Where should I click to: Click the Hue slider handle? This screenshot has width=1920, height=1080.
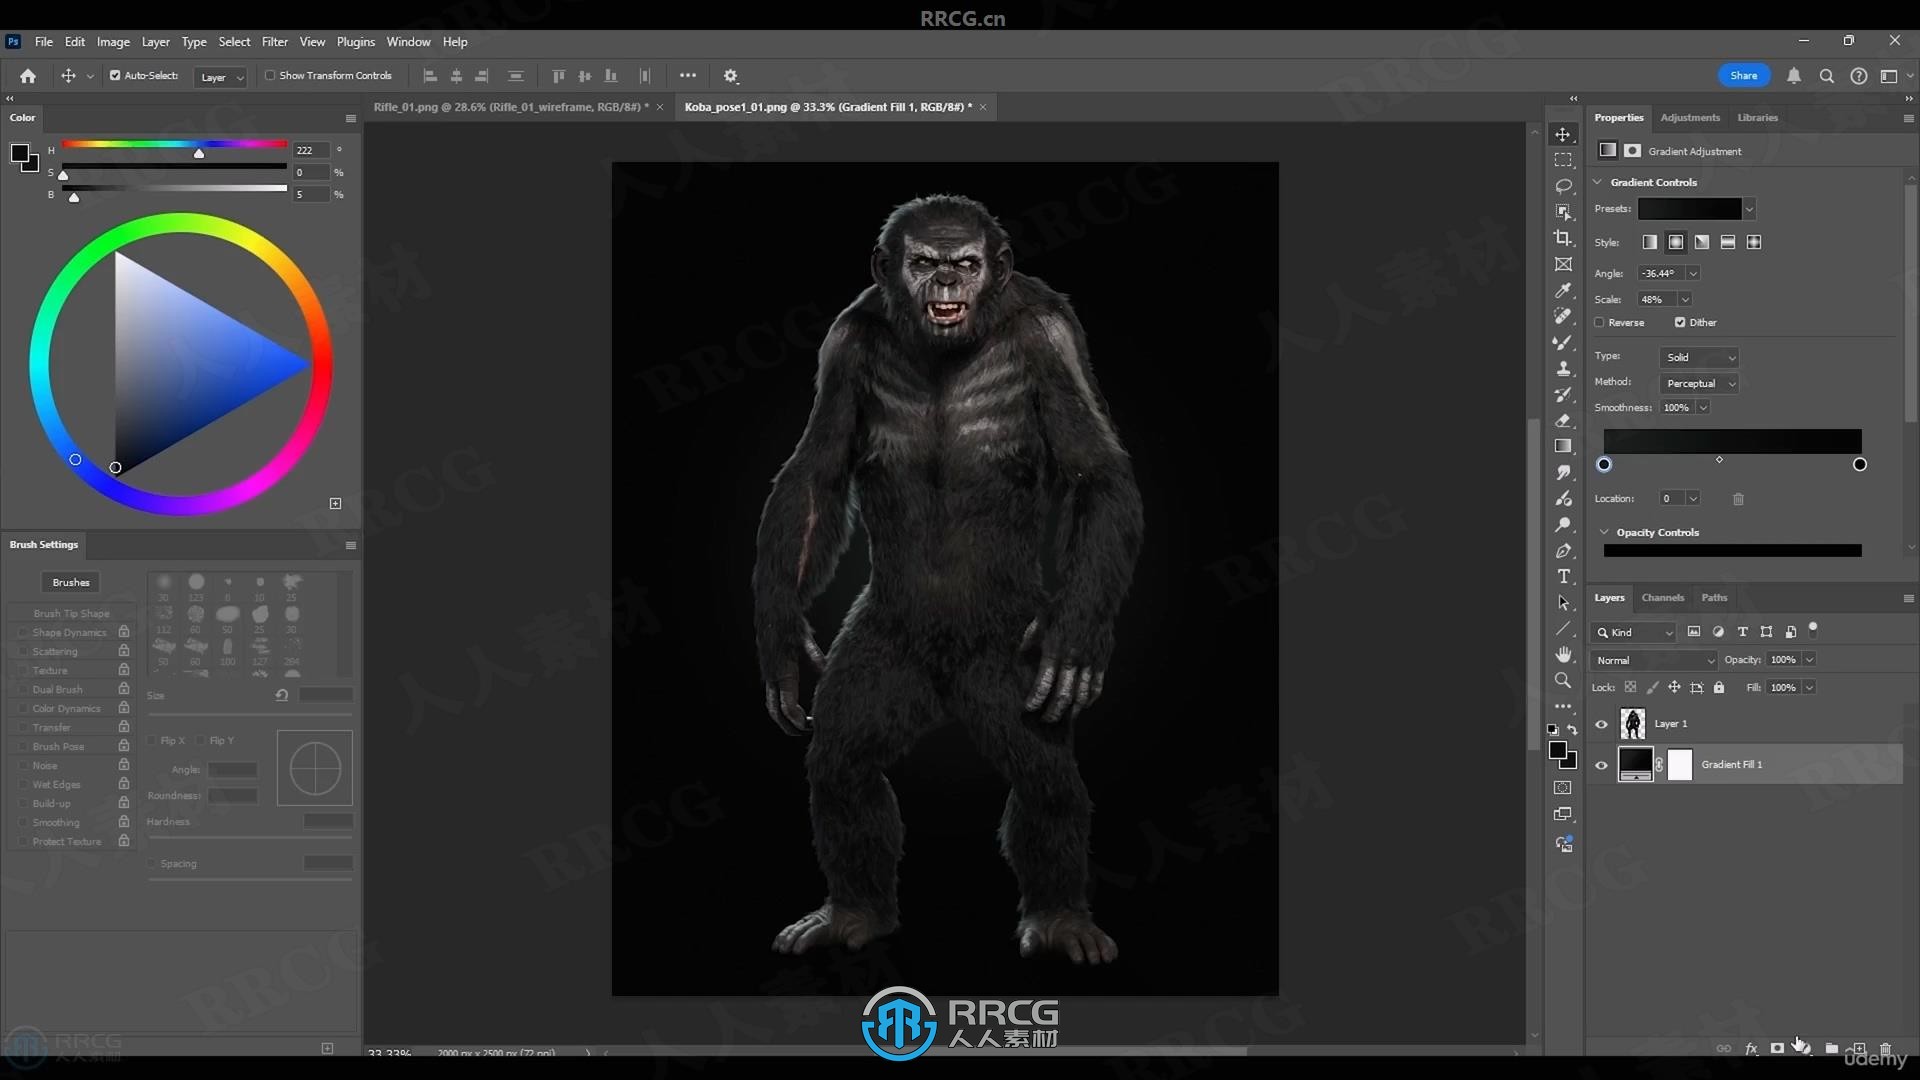pyautogui.click(x=199, y=153)
